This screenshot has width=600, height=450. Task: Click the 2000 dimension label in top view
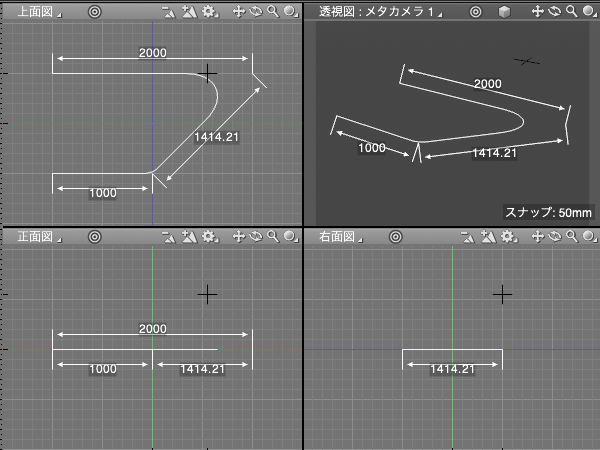click(152, 52)
